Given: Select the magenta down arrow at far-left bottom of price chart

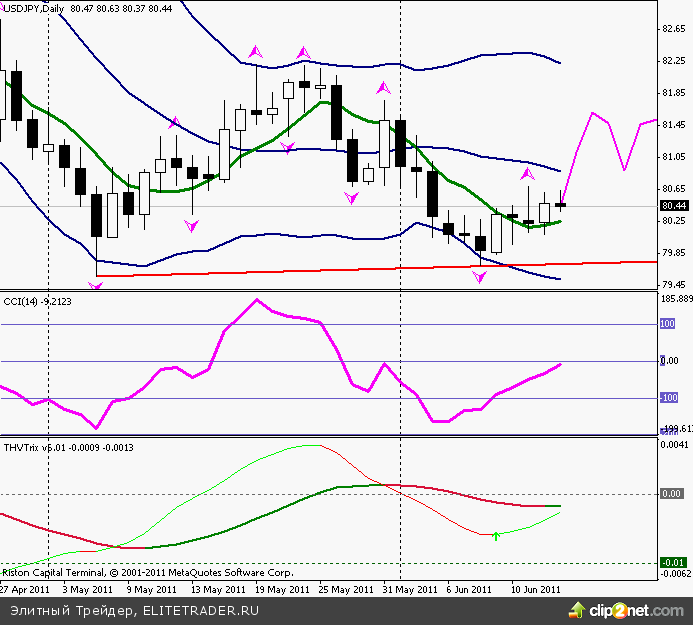Looking at the screenshot, I should click(x=96, y=286).
